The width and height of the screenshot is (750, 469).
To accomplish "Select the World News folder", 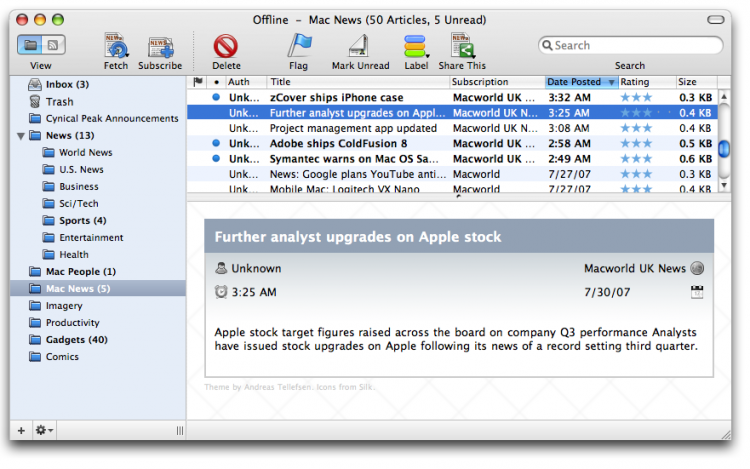I will click(x=98, y=153).
